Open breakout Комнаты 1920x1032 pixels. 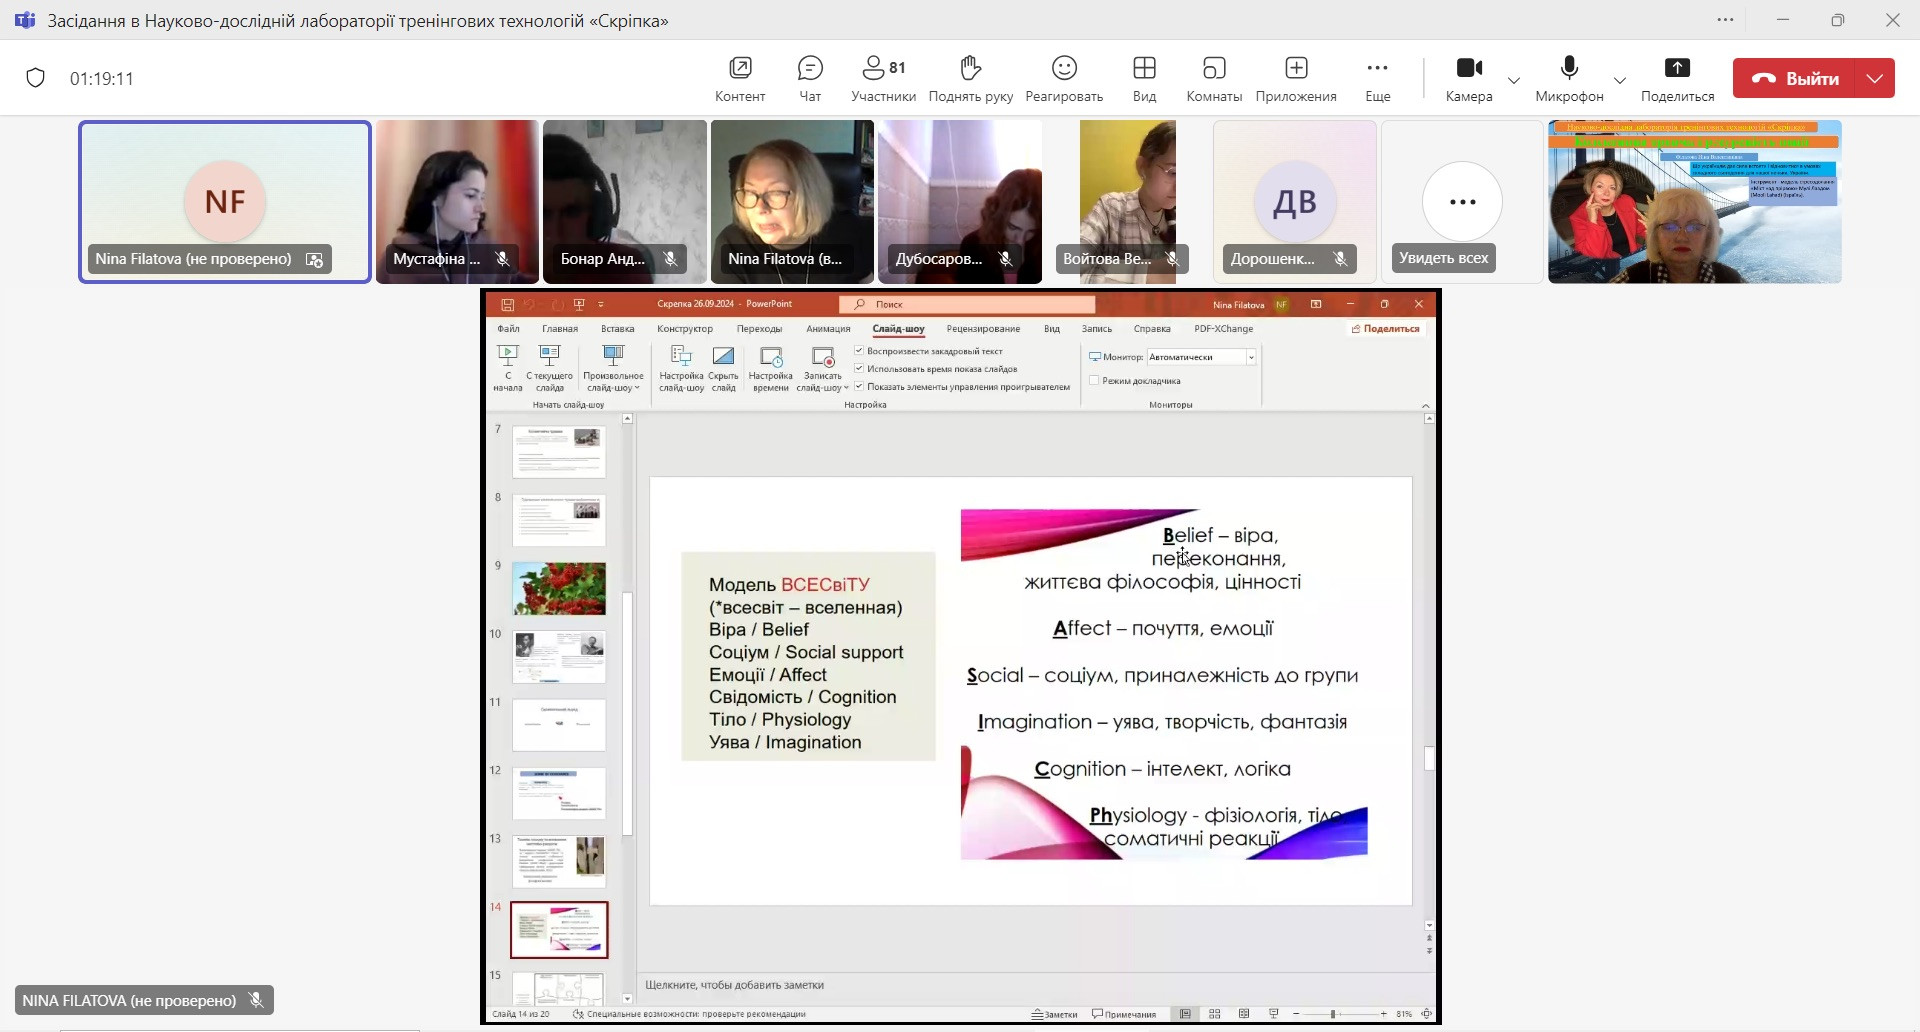tap(1214, 78)
